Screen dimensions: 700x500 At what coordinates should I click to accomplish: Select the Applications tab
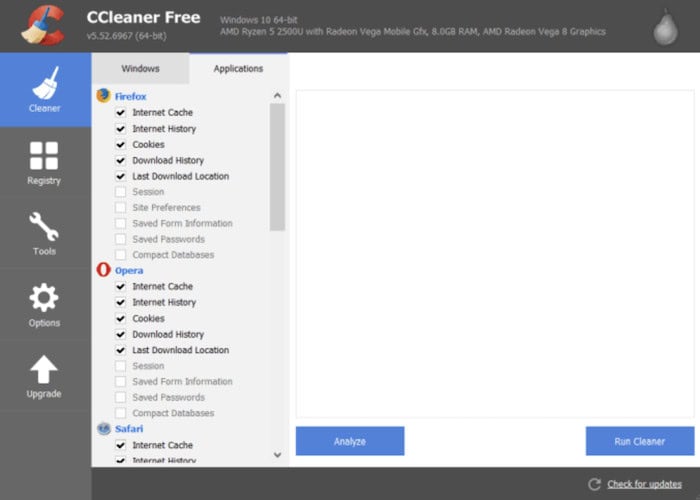click(238, 68)
